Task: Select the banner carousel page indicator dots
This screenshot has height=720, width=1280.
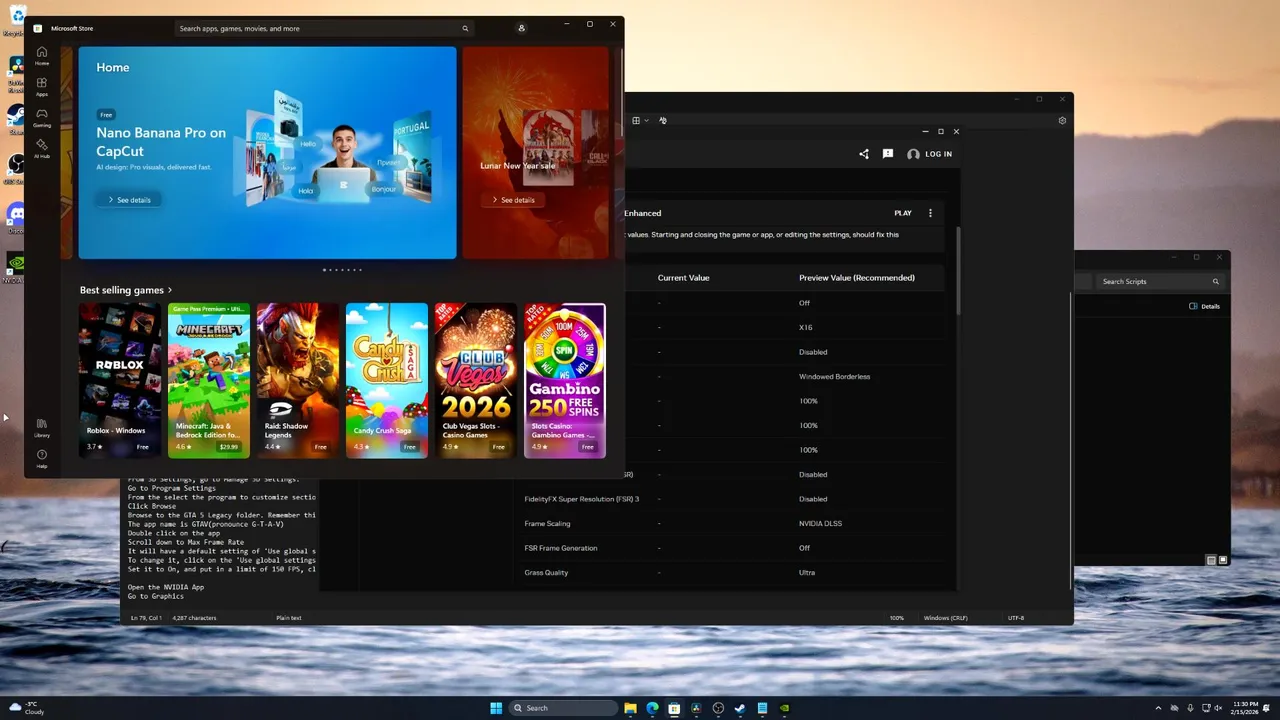Action: coord(343,270)
